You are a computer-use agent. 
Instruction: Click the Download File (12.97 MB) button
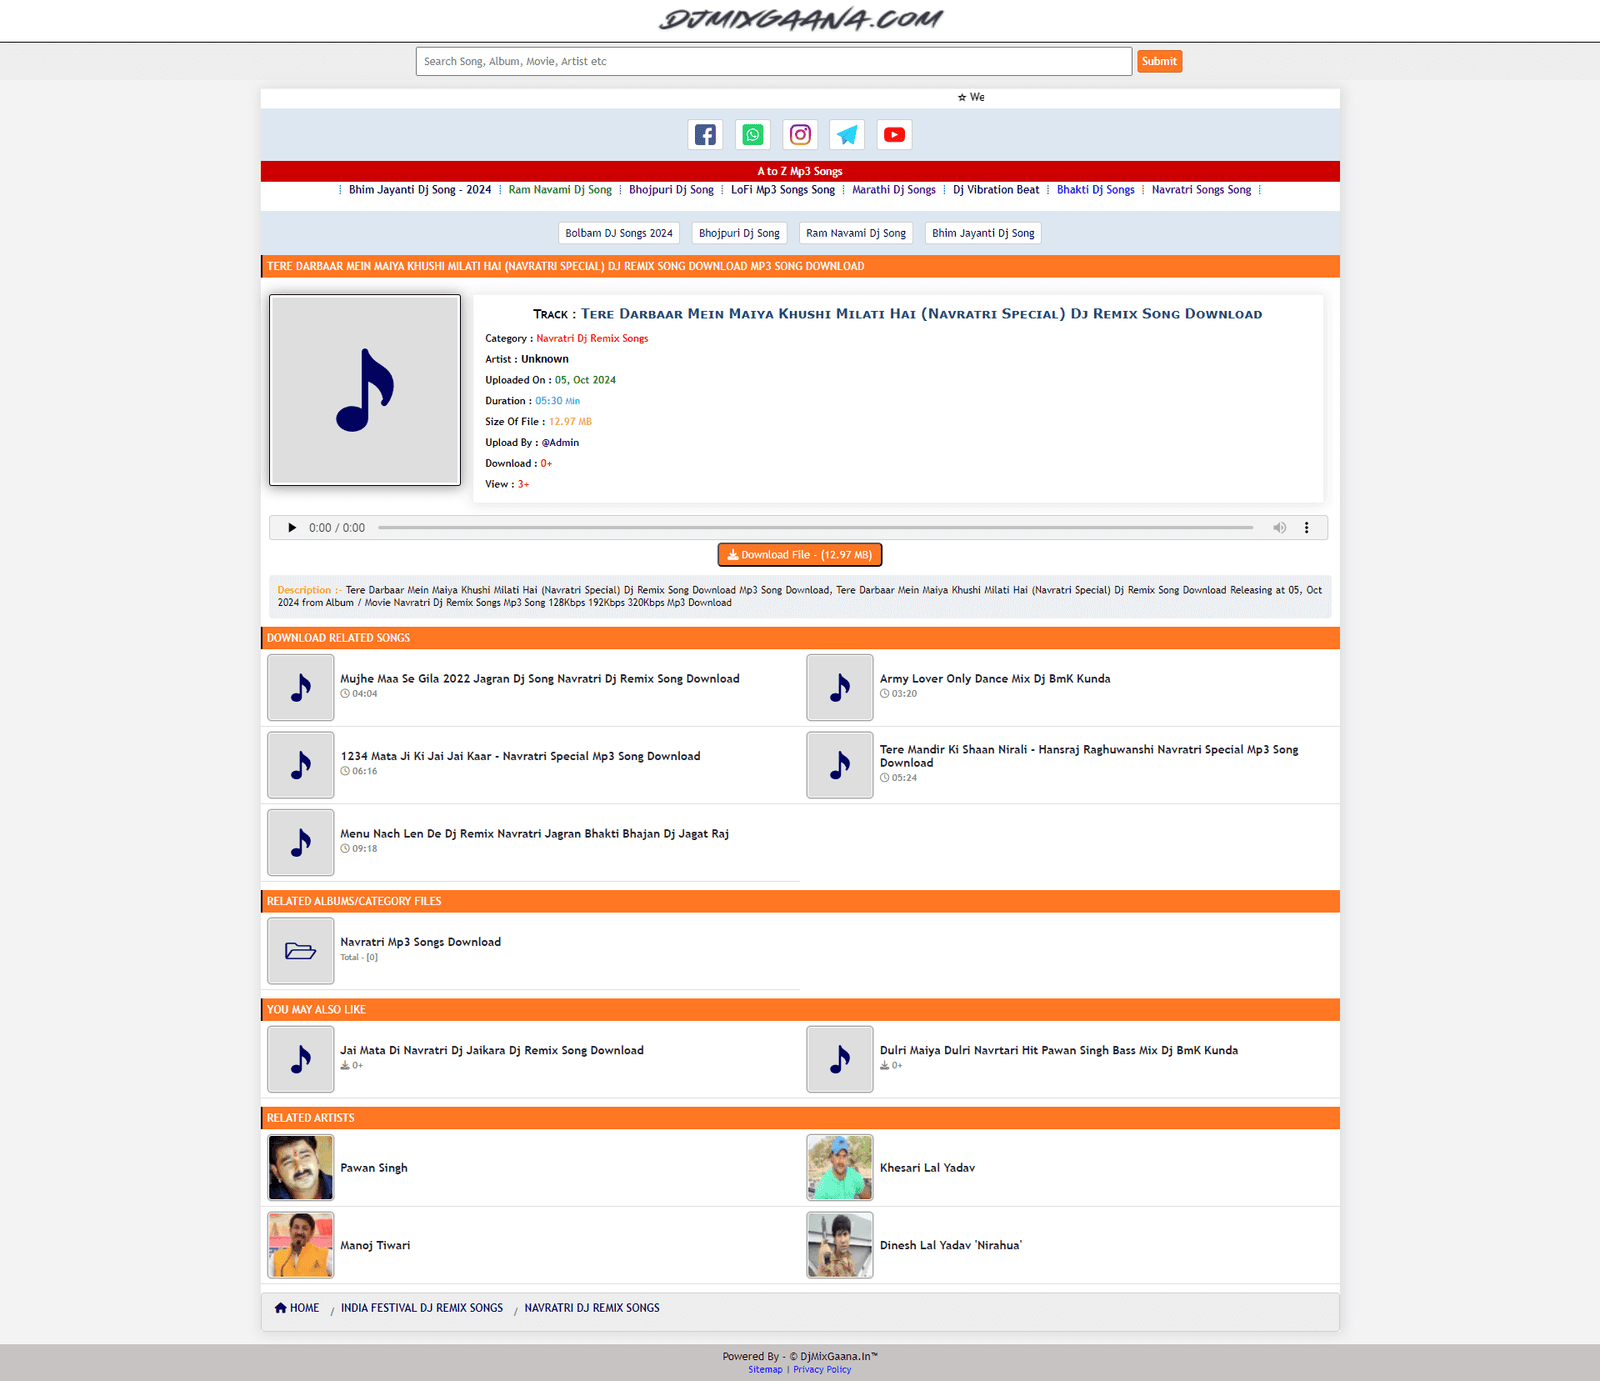click(800, 555)
